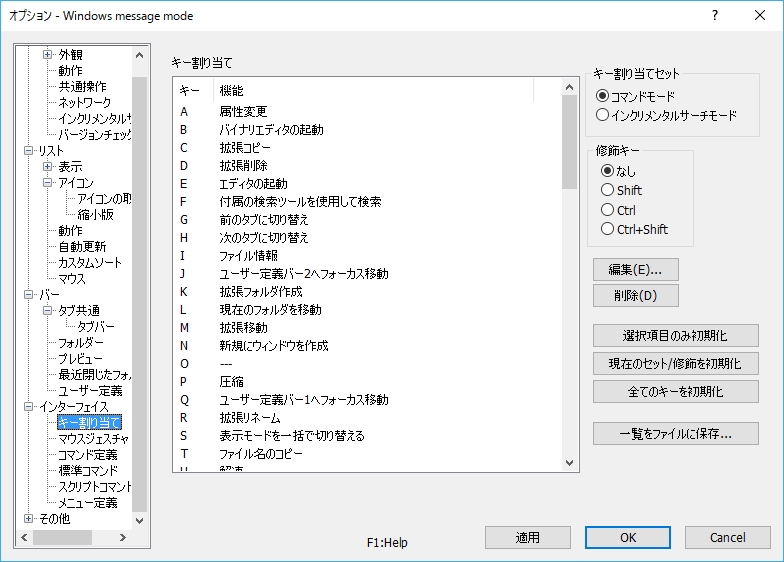Screen dimensions: 784x562
Task: Select row G 前のタブに切り替え
Action: [368, 220]
